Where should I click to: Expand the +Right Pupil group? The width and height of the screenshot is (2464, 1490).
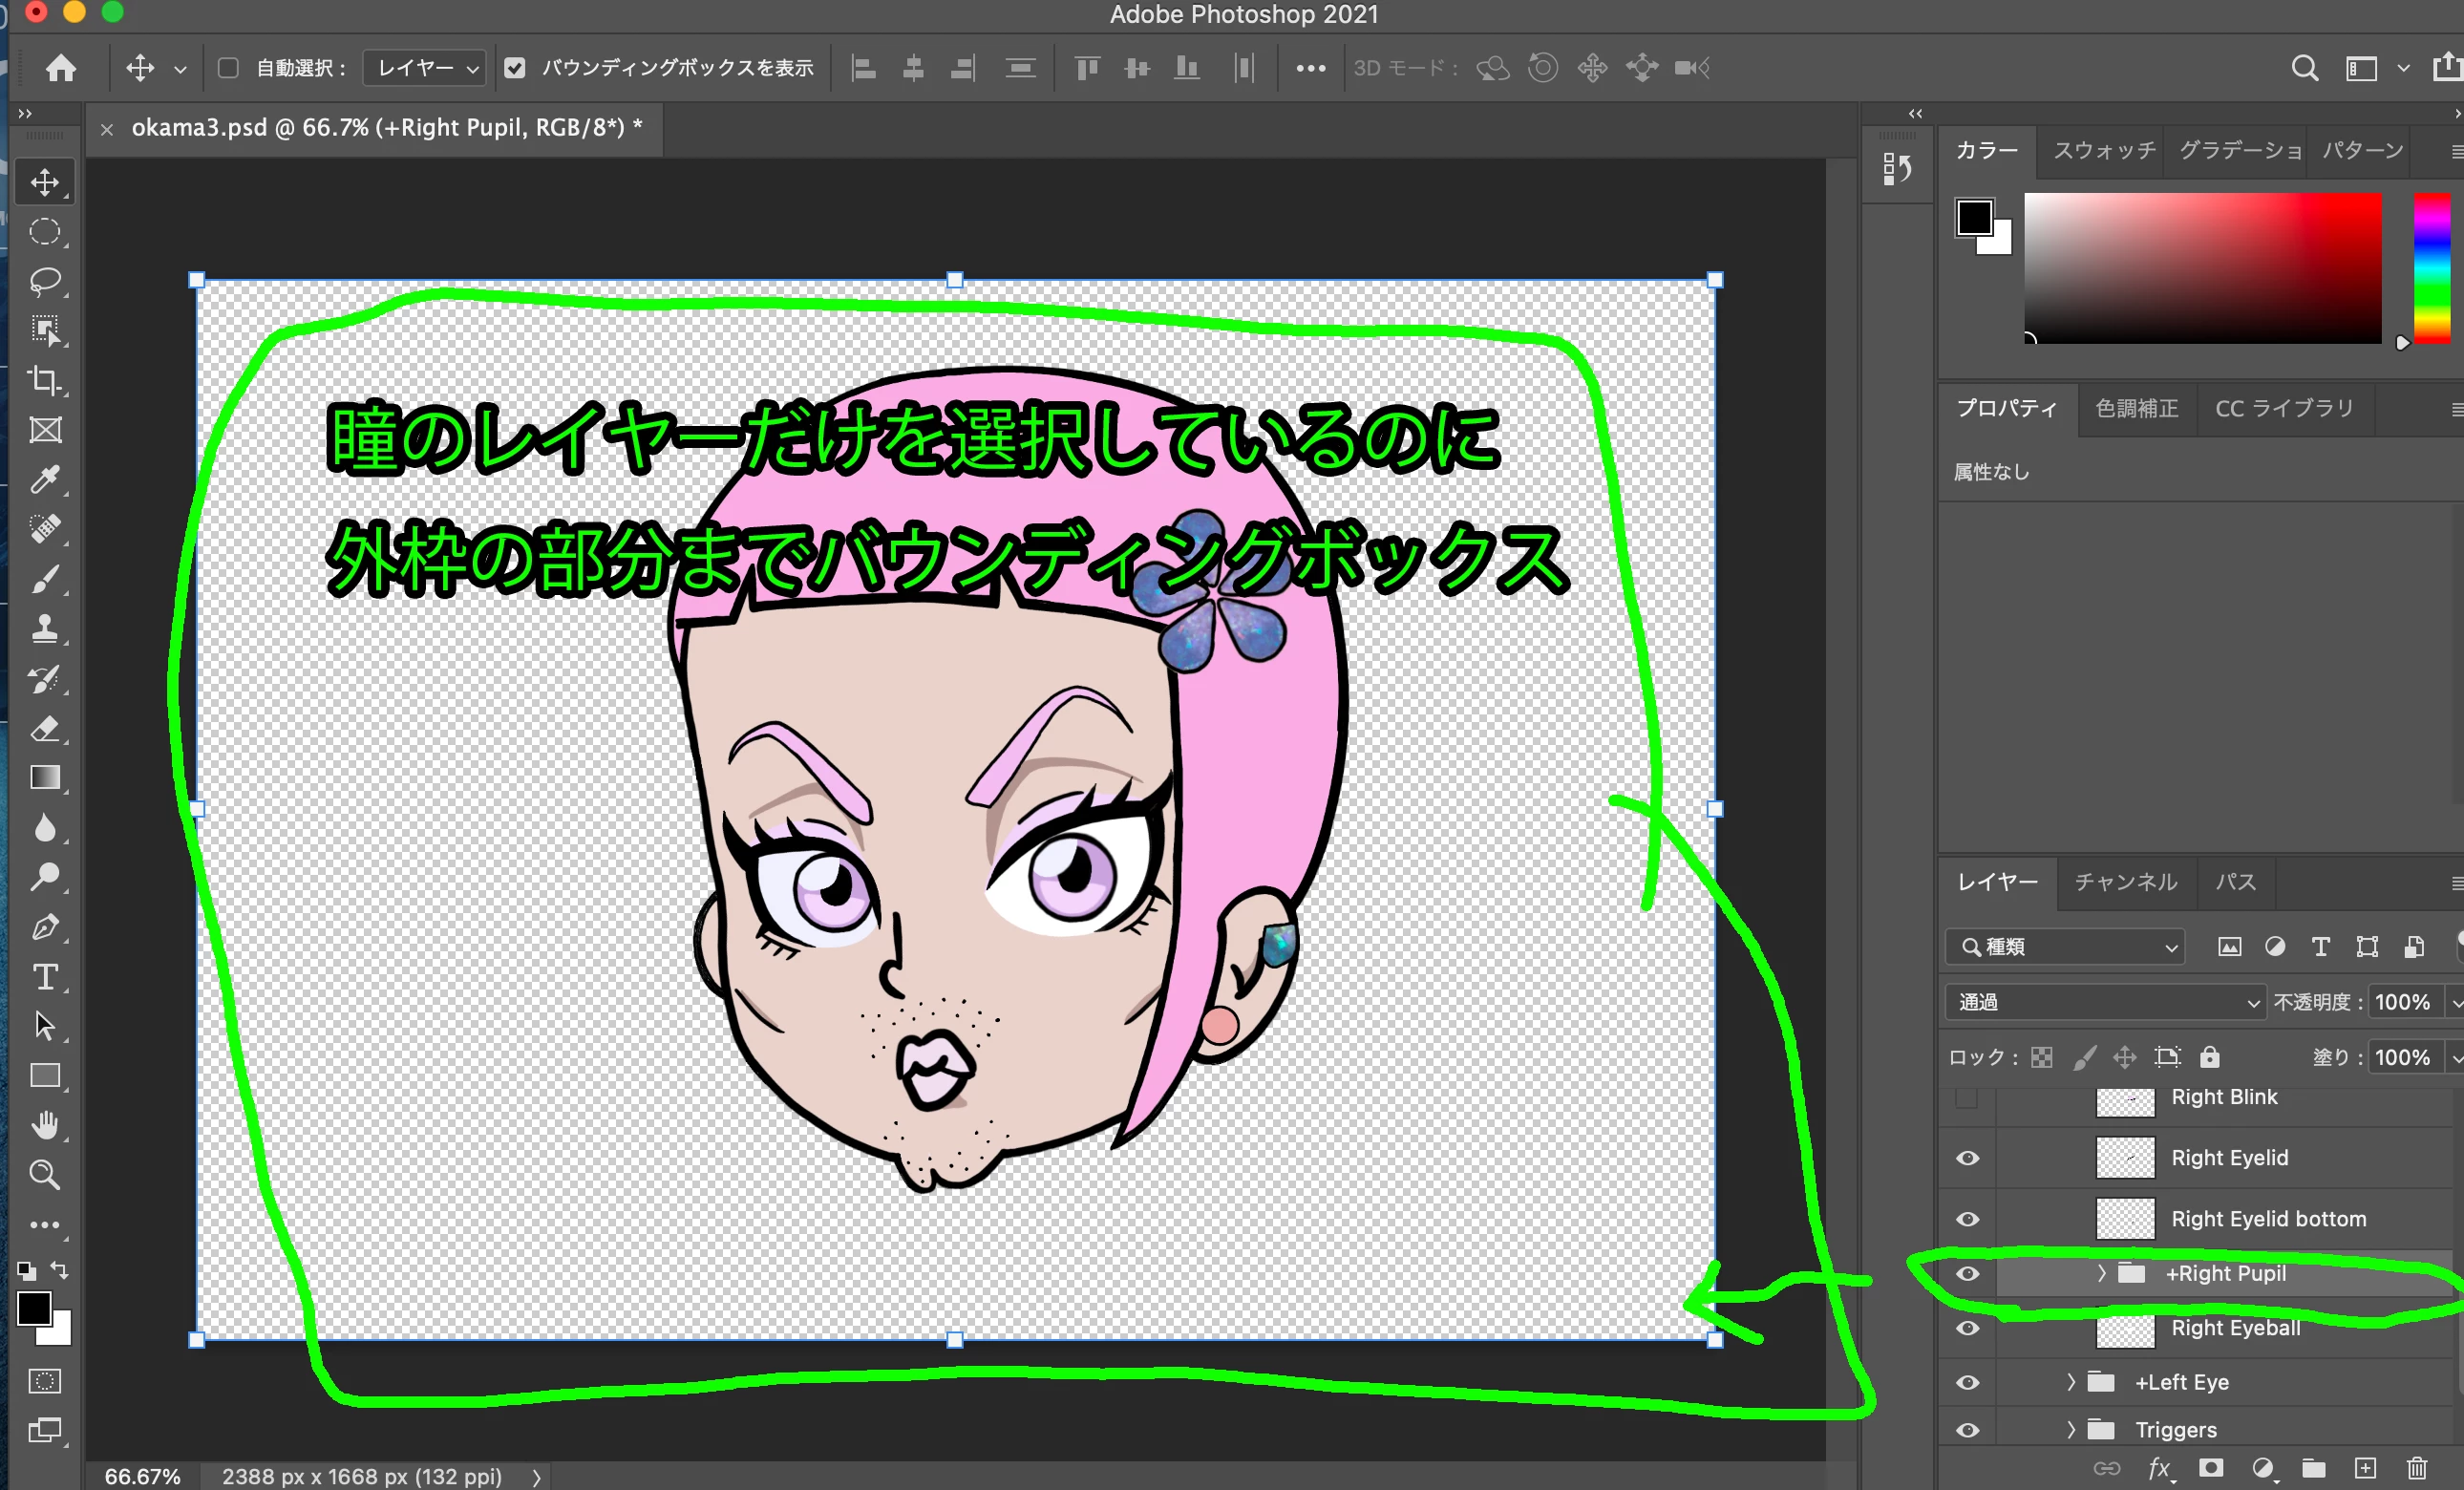[2101, 1273]
